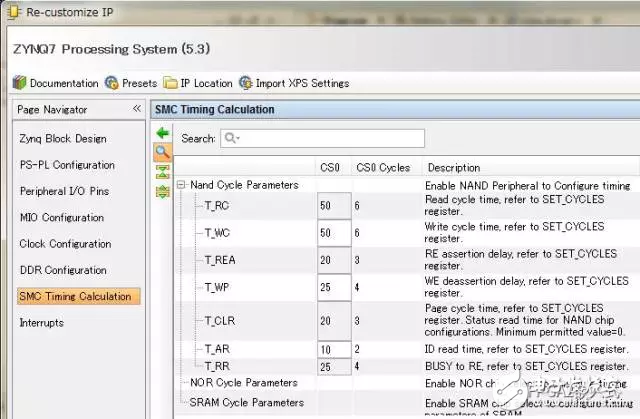Click the expand all tree icon
Image resolution: width=640 pixels, height=419 pixels.
point(162,190)
